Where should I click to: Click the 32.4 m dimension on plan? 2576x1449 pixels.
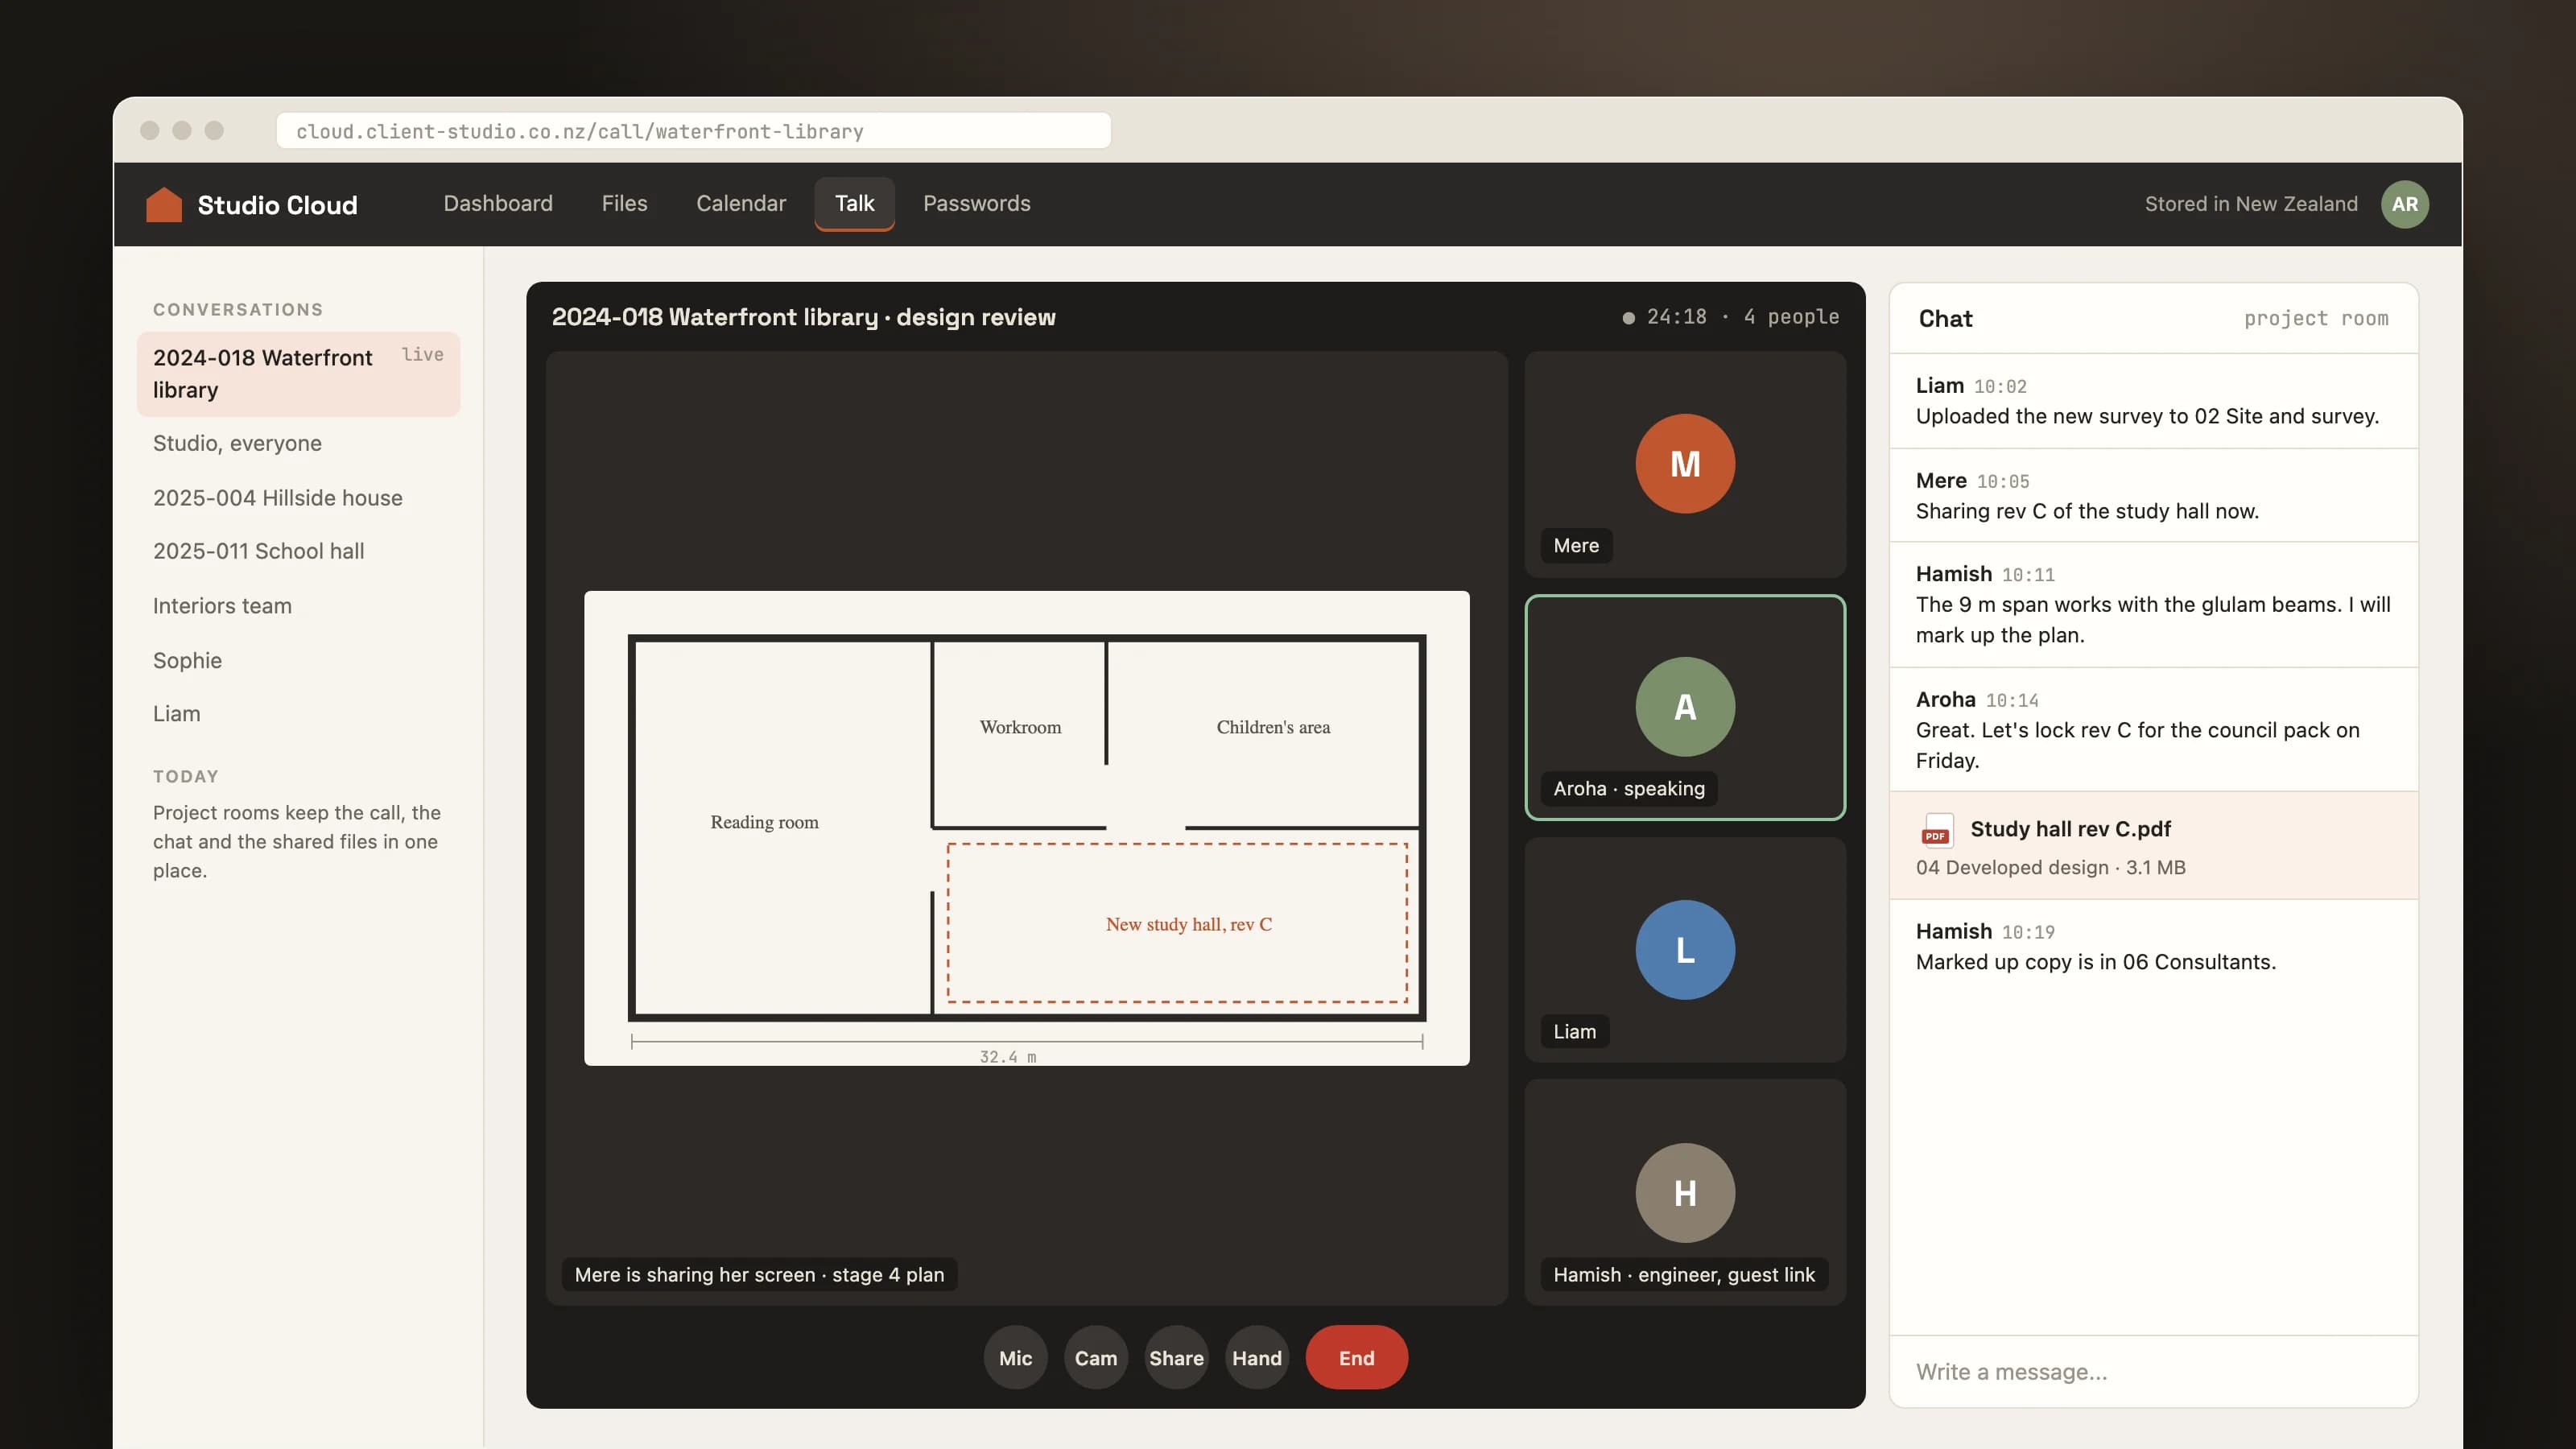point(1007,1057)
